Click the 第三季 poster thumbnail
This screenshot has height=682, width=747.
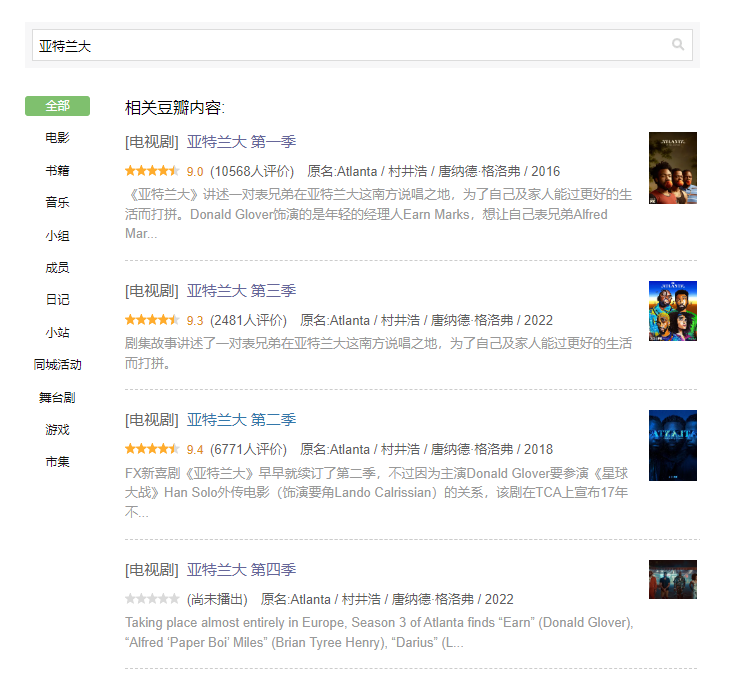point(673,311)
